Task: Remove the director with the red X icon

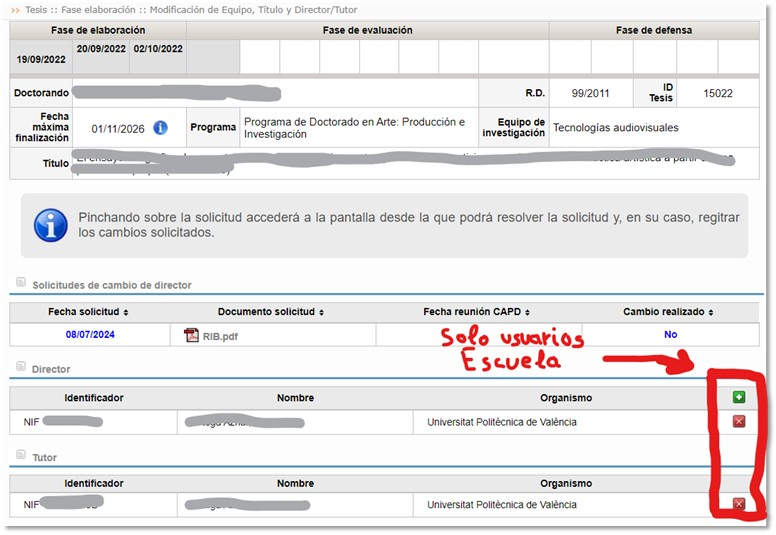Action: (739, 421)
